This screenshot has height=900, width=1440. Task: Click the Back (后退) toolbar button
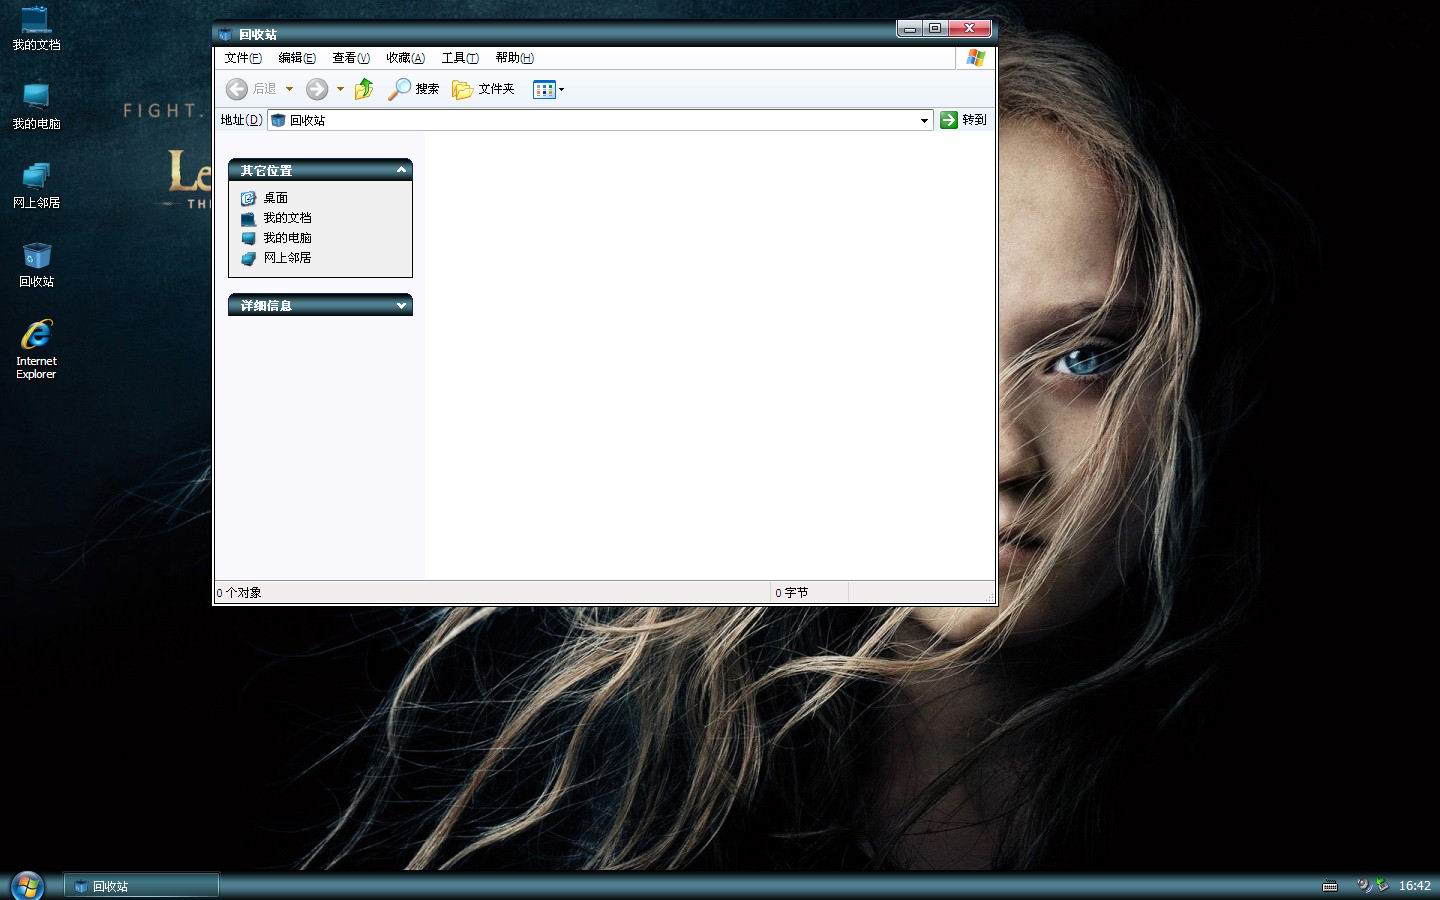point(251,89)
